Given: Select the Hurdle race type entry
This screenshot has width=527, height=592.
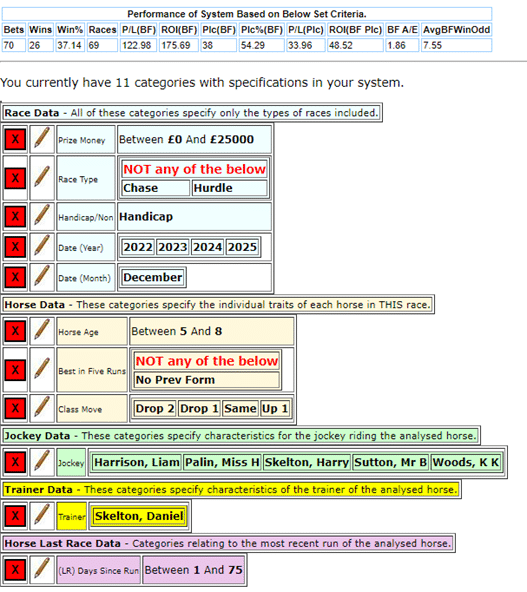Looking at the screenshot, I should 230,188.
